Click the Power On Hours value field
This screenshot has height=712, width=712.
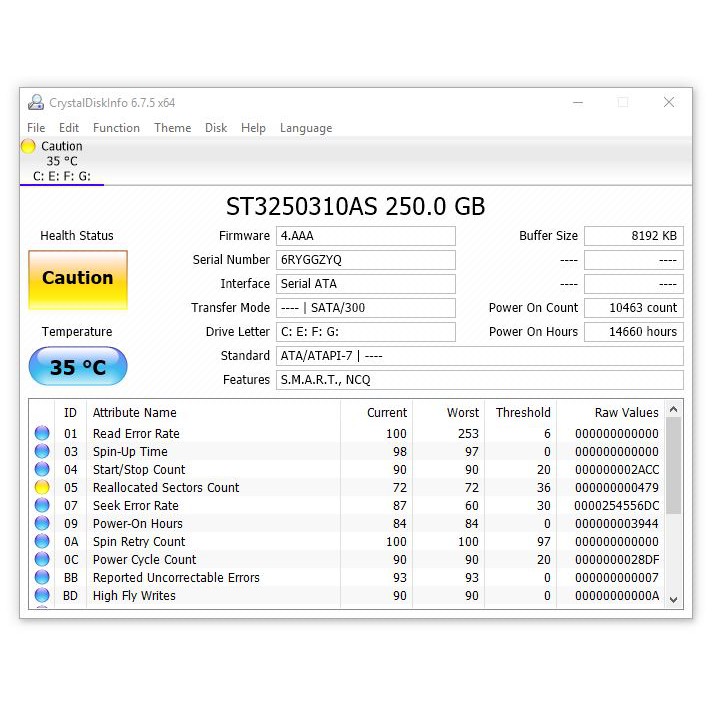click(x=633, y=332)
